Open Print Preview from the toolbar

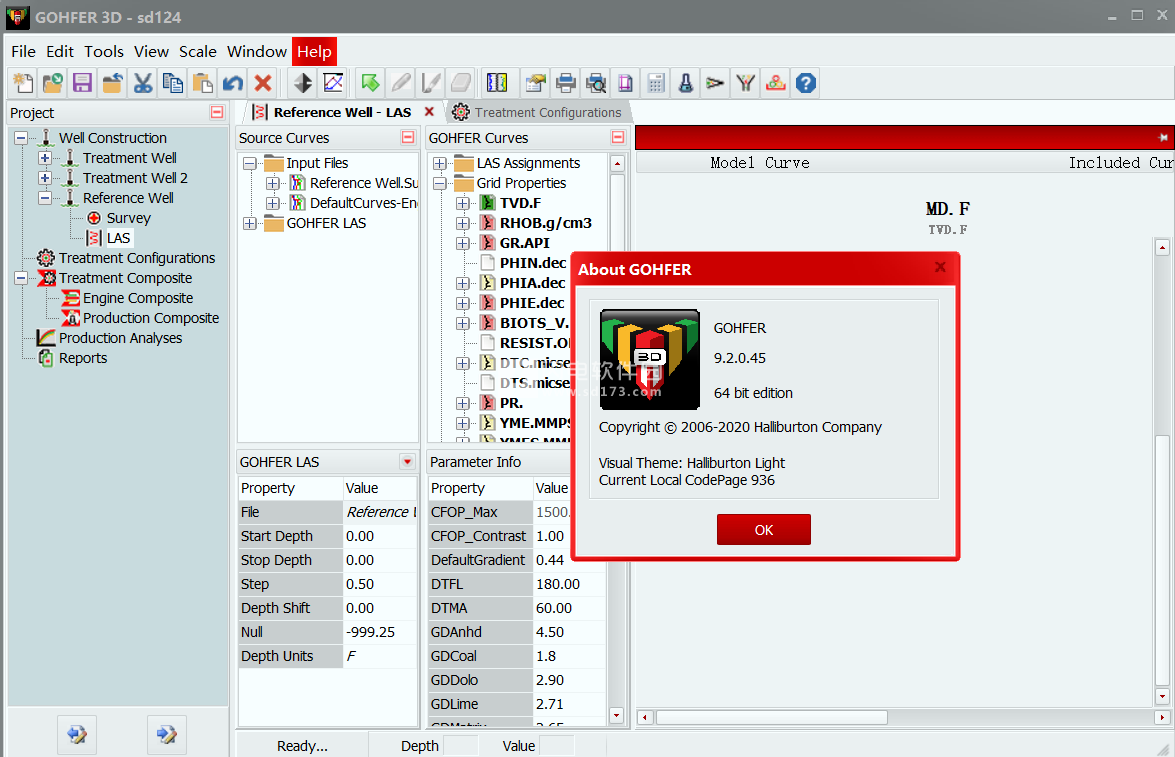tap(596, 83)
